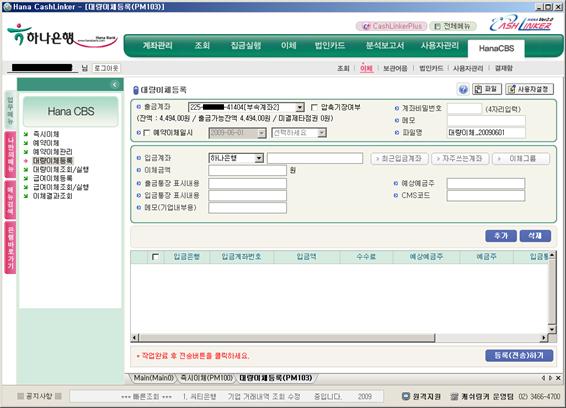Open 전체메뉴 full menu
The height and width of the screenshot is (408, 566).
(x=453, y=26)
